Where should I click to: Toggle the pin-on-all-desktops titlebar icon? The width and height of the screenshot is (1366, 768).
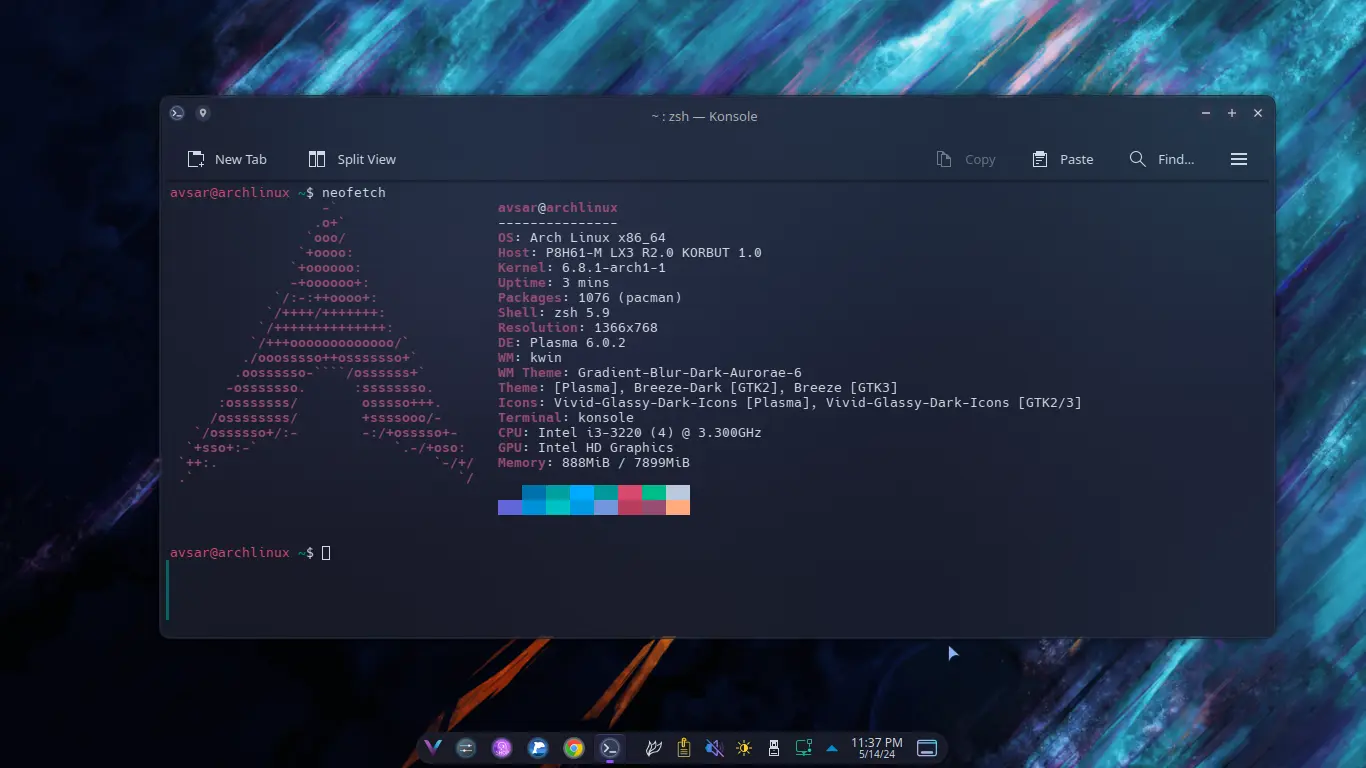pyautogui.click(x=203, y=113)
